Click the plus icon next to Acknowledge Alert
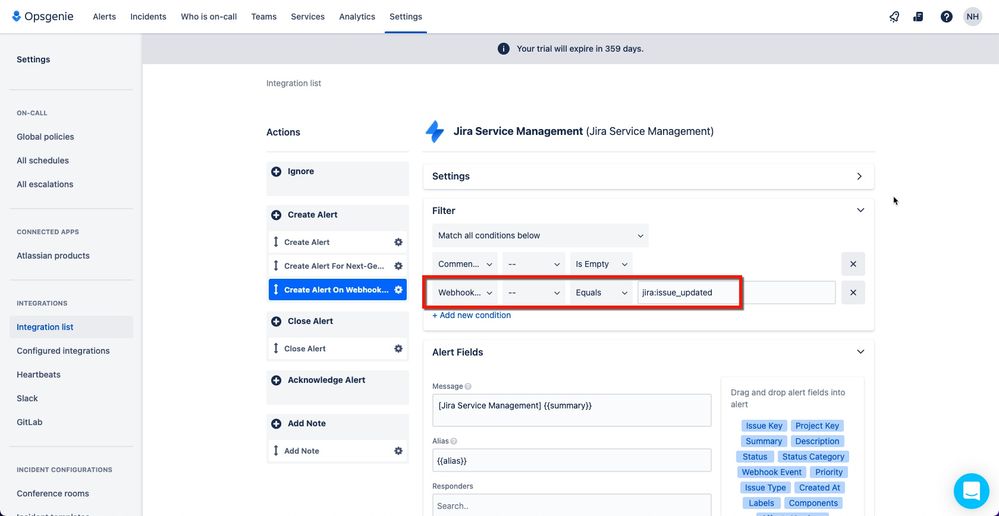This screenshot has width=999, height=516. (x=276, y=380)
